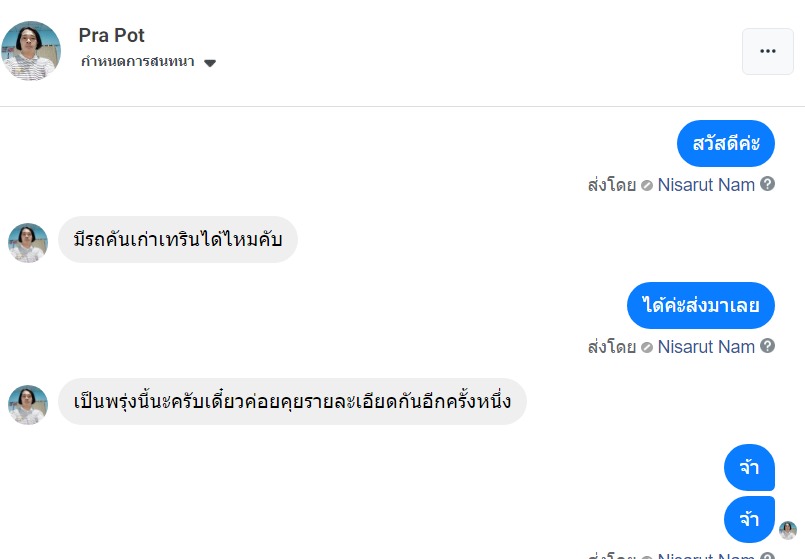
Task: Open Nisarut Nam link below สวัสดีค่ะ
Action: [x=706, y=185]
